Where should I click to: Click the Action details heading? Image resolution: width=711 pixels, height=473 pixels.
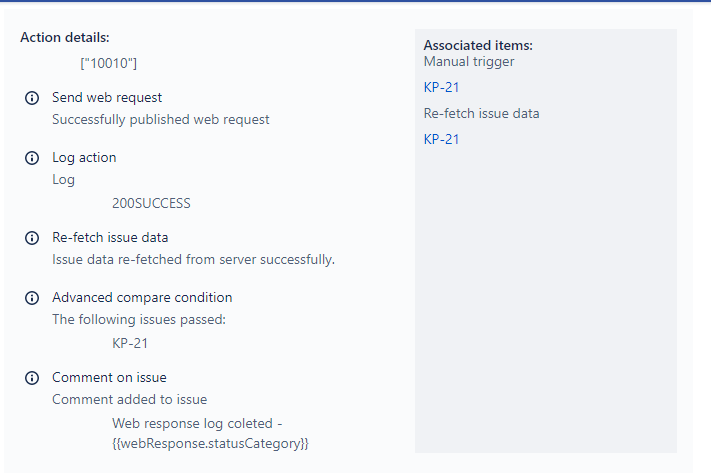pyautogui.click(x=65, y=37)
